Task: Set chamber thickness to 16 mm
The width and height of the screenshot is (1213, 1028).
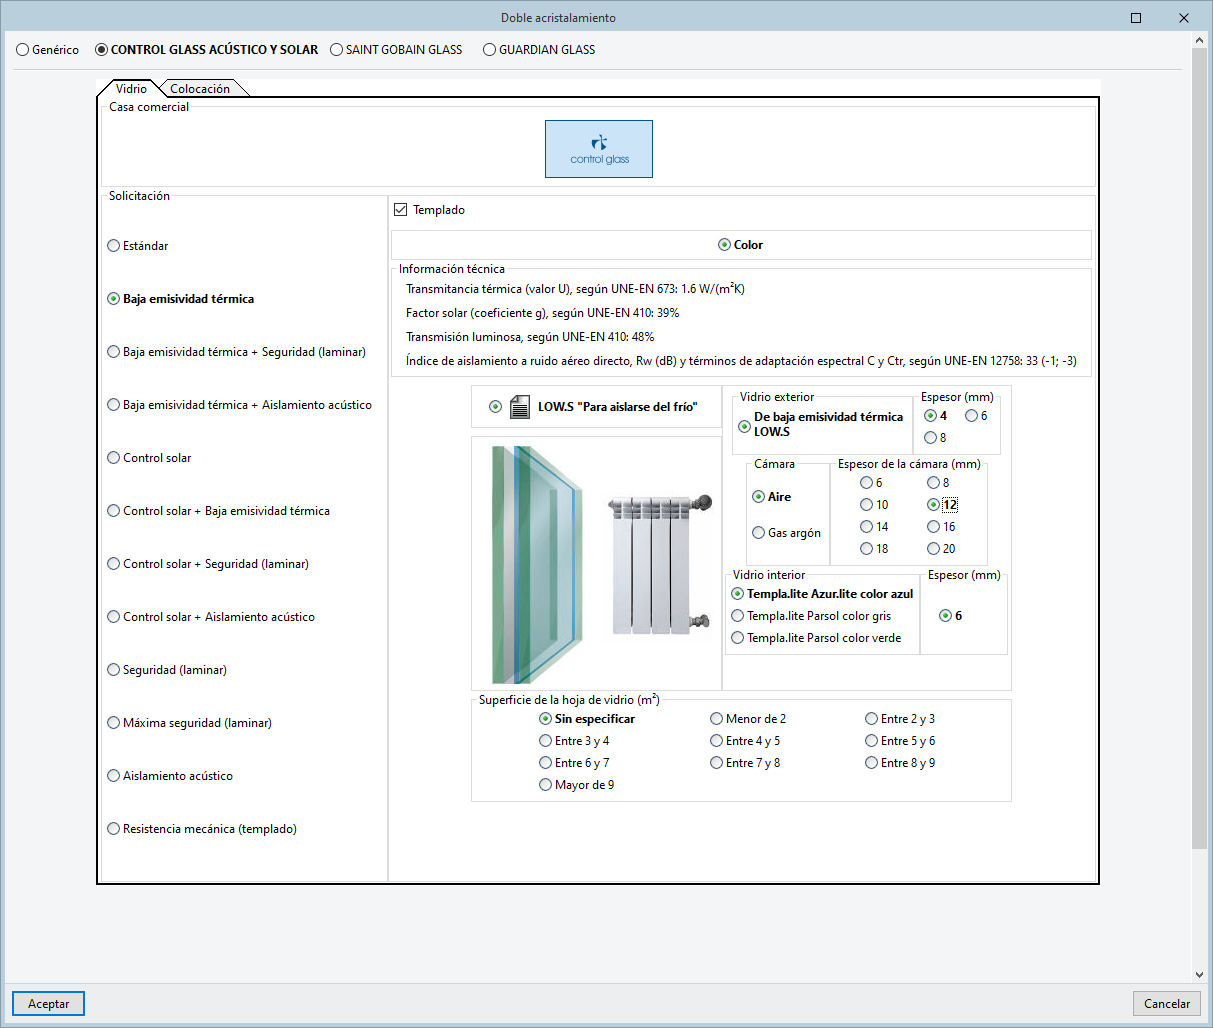Action: [x=941, y=527]
